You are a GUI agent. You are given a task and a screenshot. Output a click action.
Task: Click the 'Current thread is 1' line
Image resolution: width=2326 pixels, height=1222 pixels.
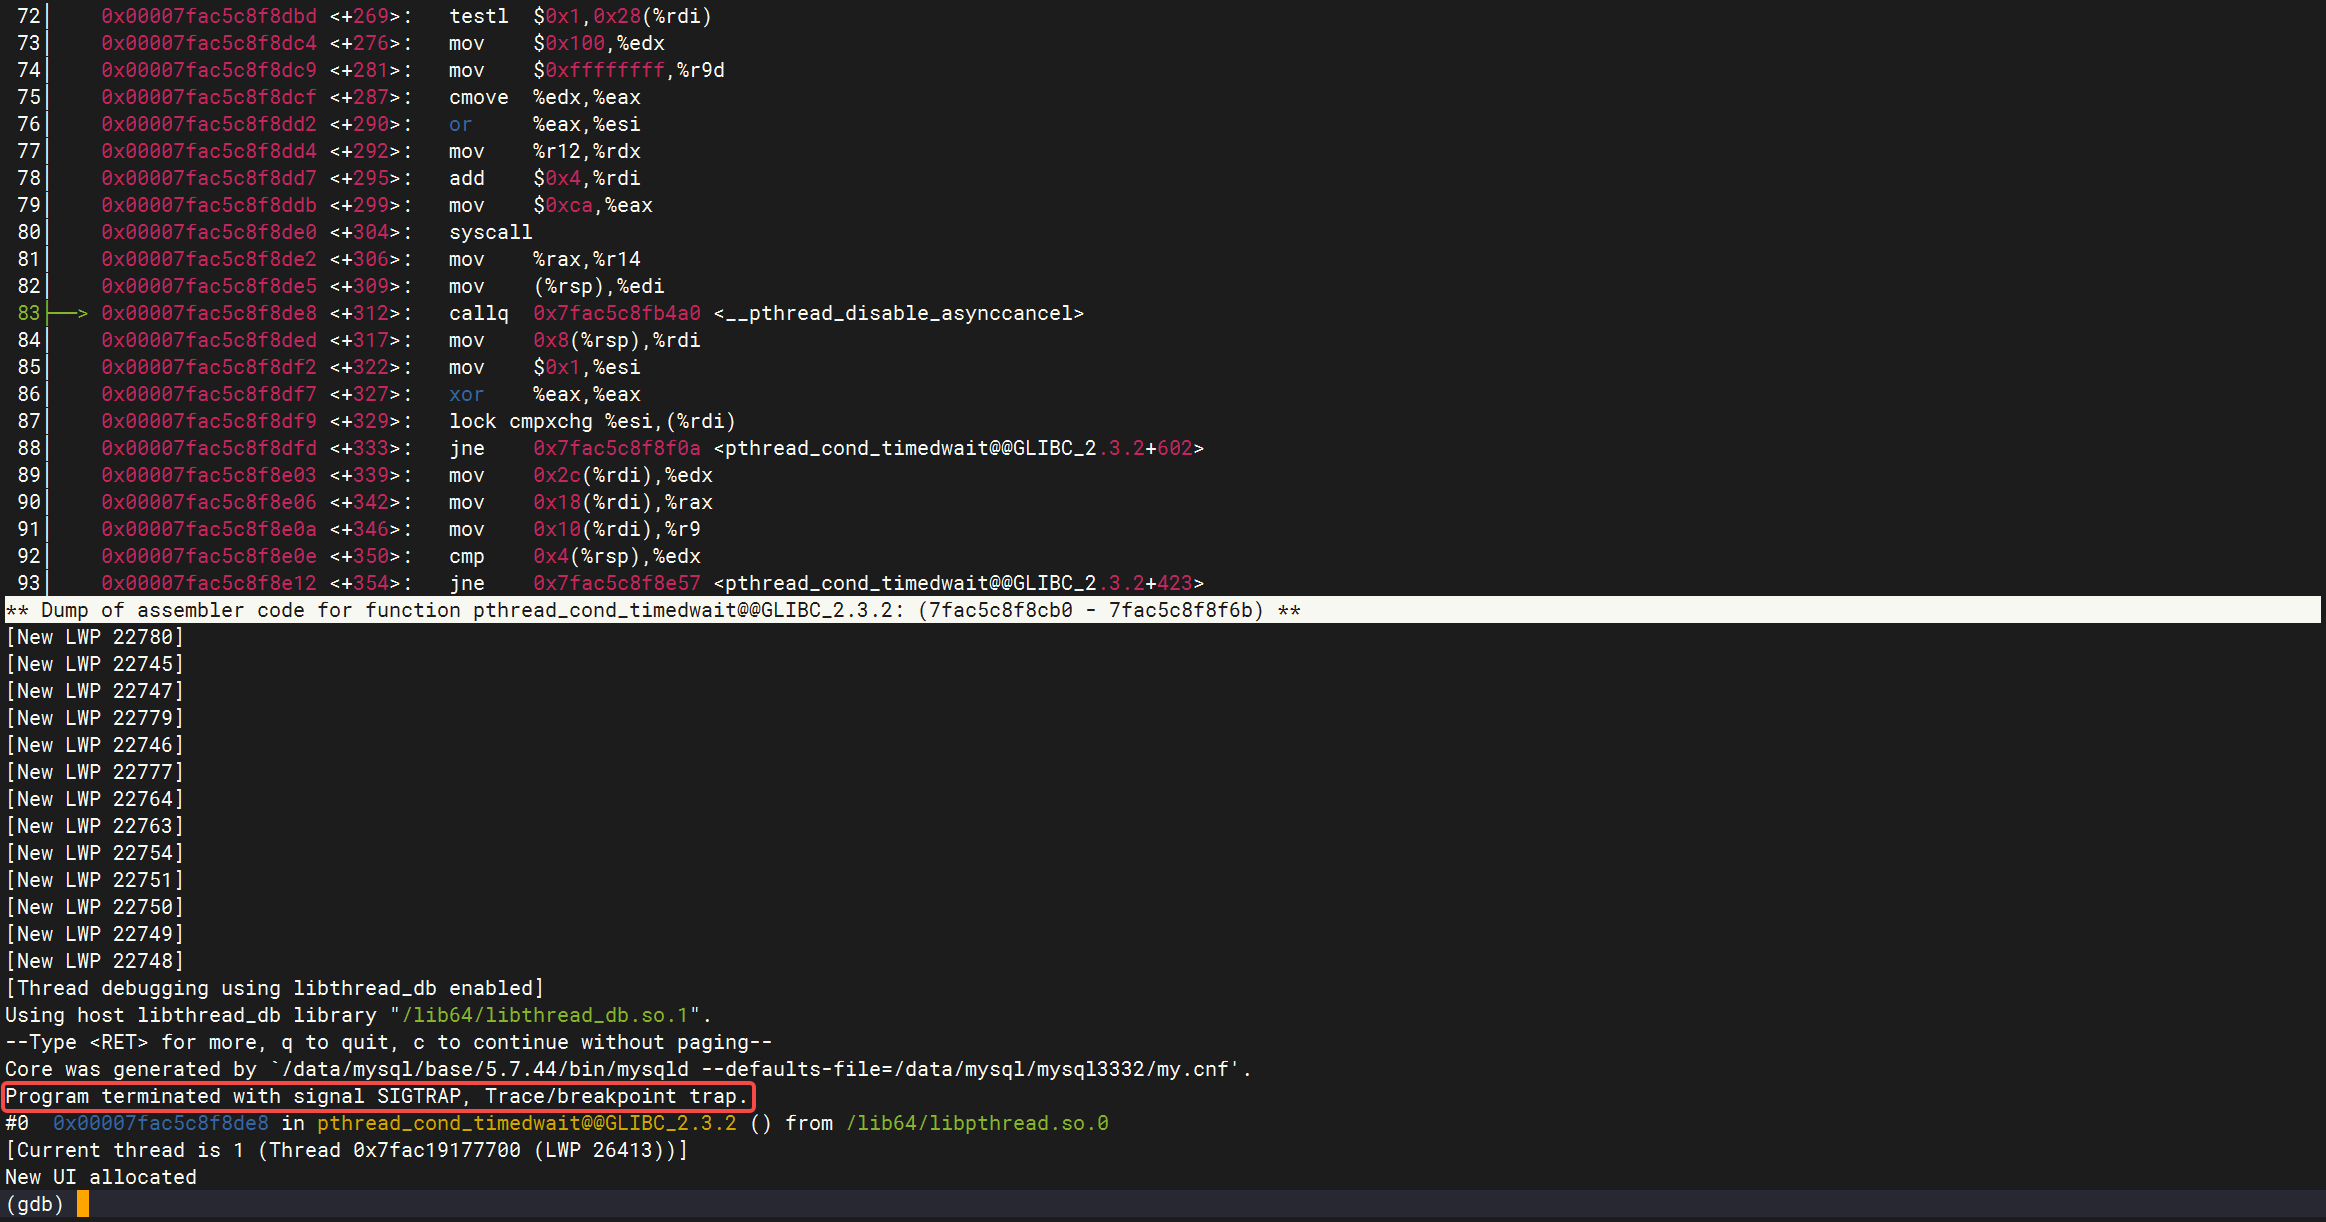pos(346,1151)
